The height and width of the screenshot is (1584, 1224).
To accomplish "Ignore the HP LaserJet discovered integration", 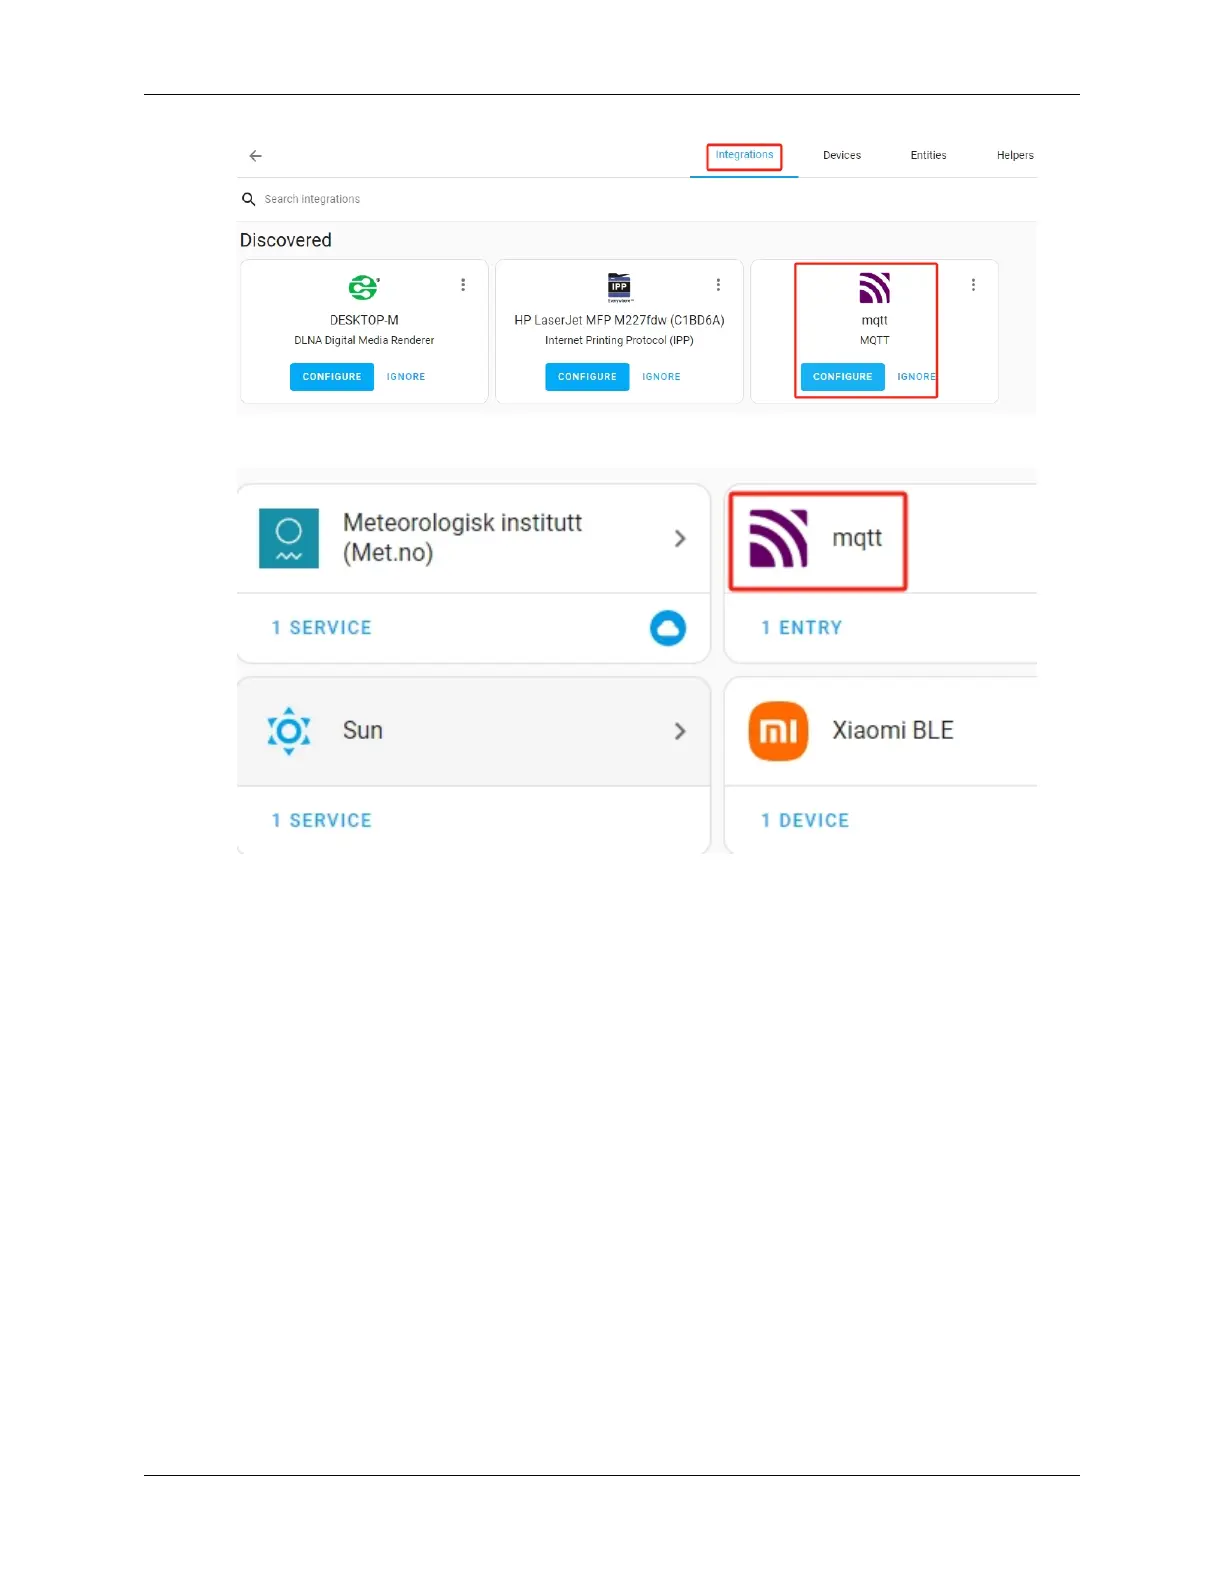I will [661, 377].
